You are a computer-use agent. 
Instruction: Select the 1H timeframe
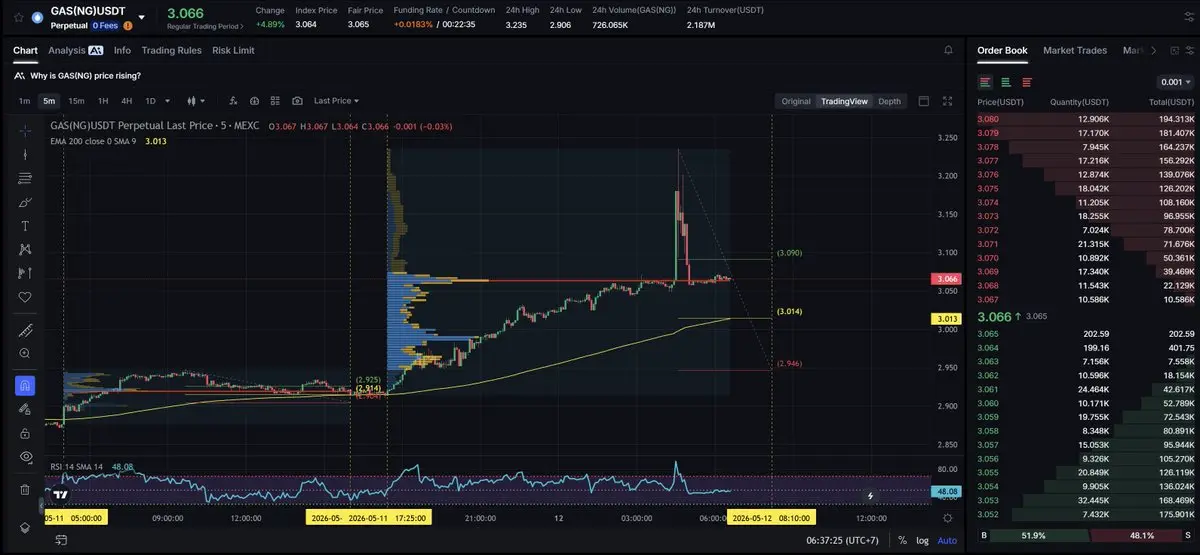coord(102,101)
